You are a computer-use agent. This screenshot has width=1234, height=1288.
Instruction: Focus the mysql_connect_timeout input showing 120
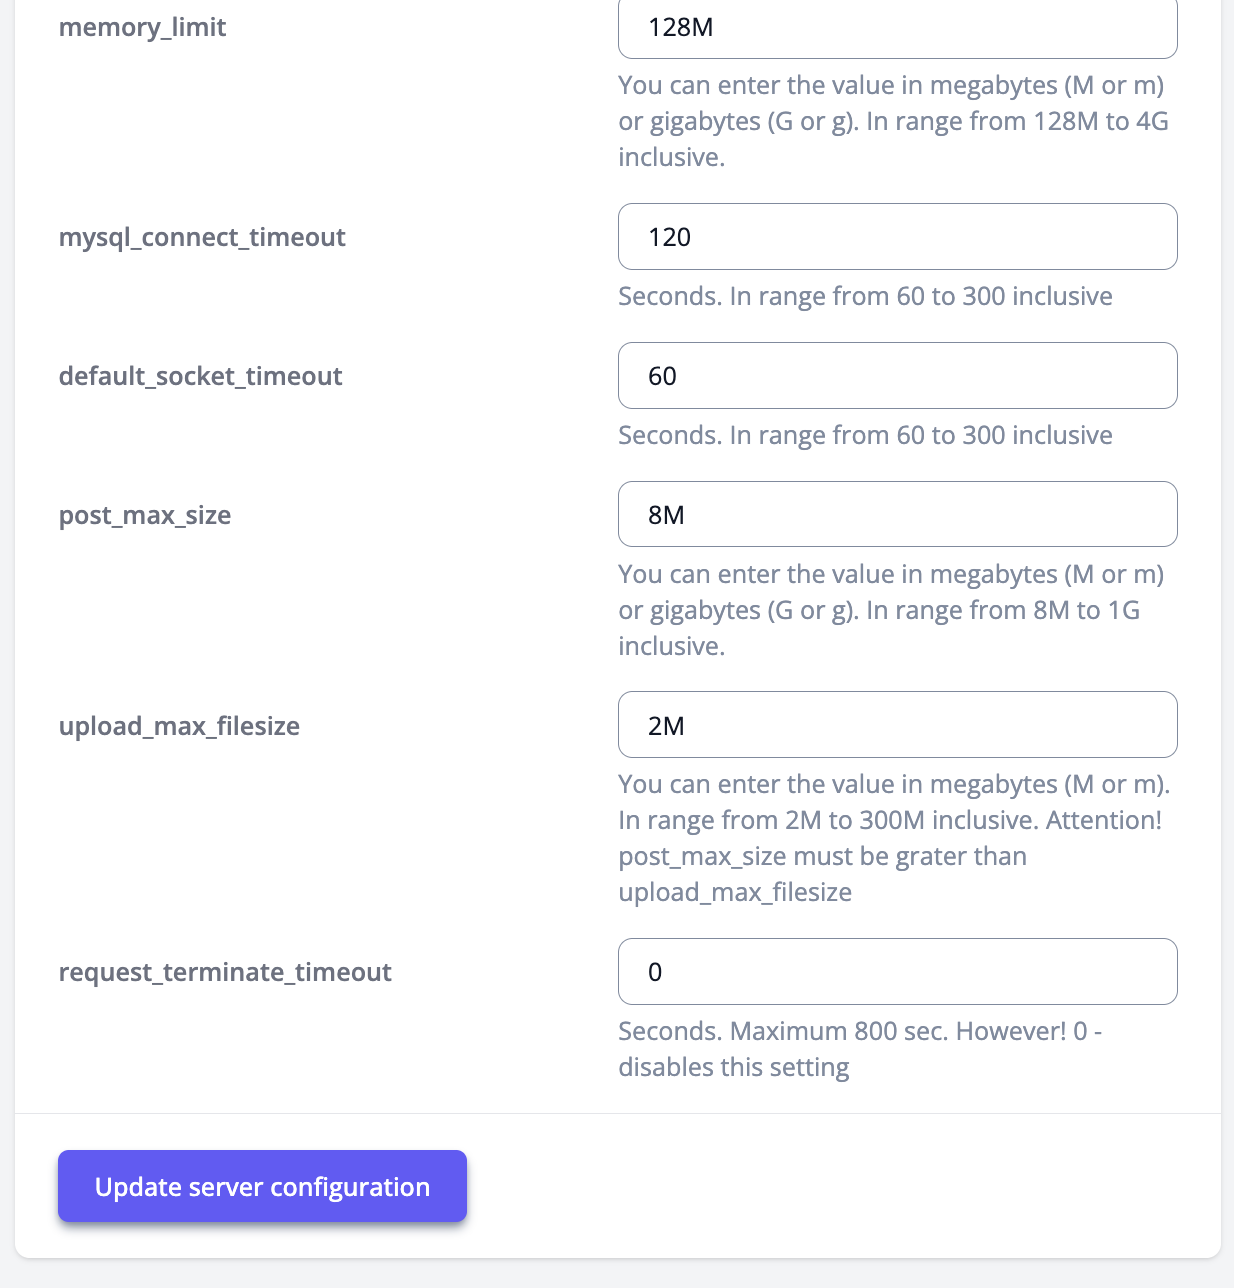(897, 237)
